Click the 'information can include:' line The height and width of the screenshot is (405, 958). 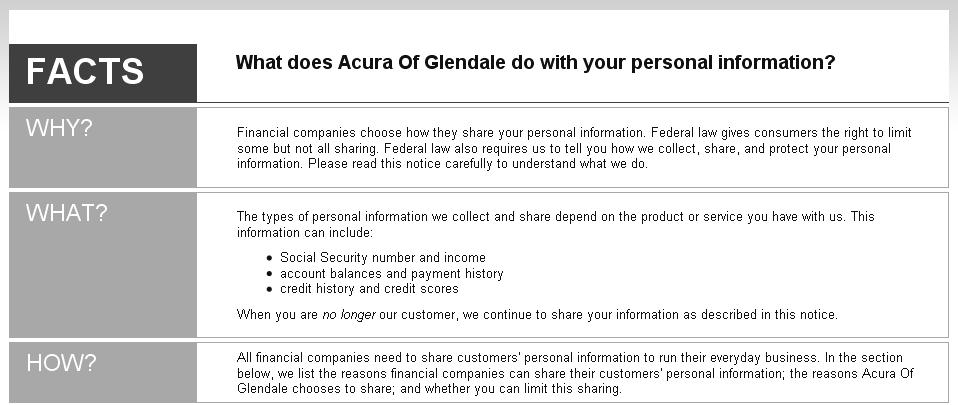pyautogui.click(x=304, y=233)
